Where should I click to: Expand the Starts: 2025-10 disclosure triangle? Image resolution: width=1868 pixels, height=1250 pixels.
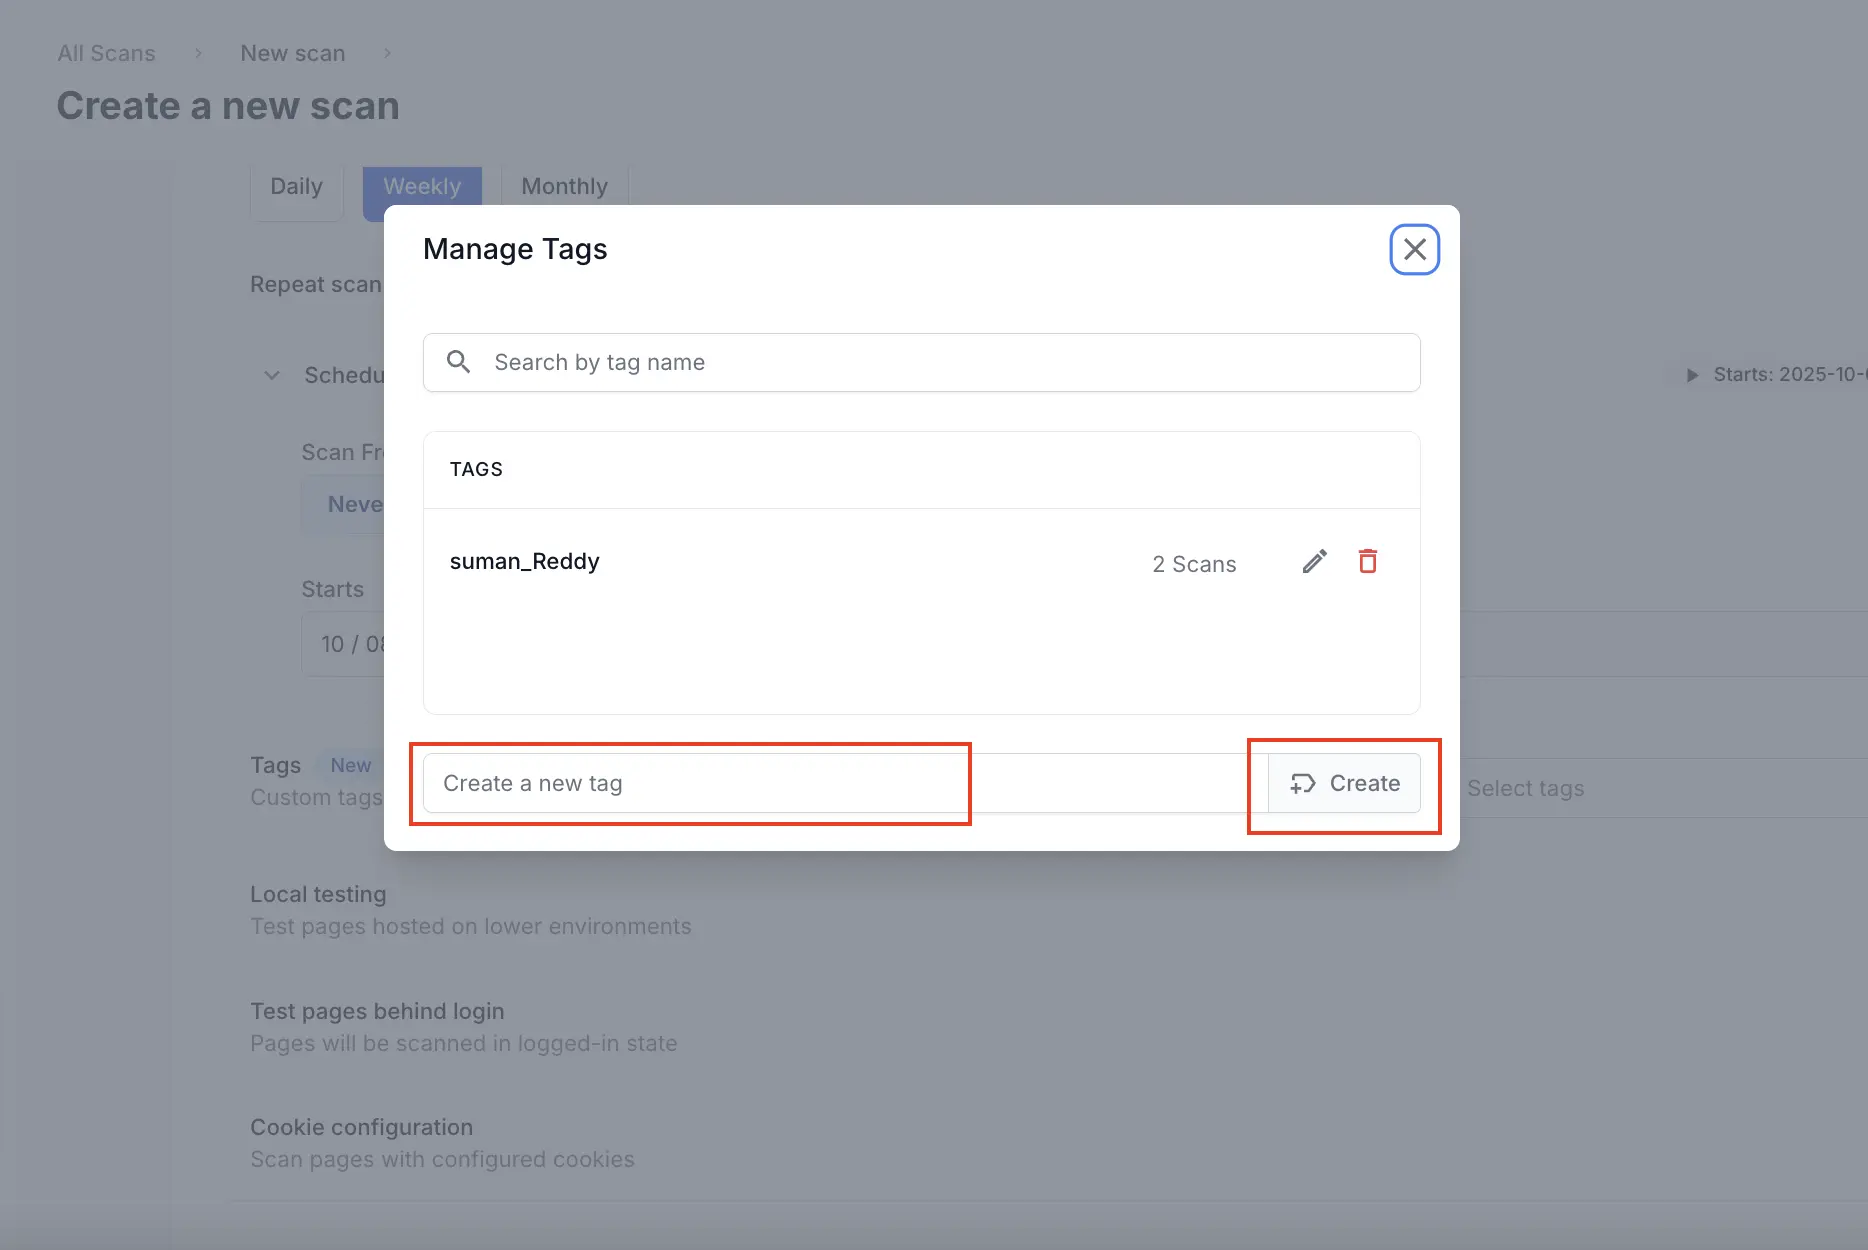coord(1692,375)
